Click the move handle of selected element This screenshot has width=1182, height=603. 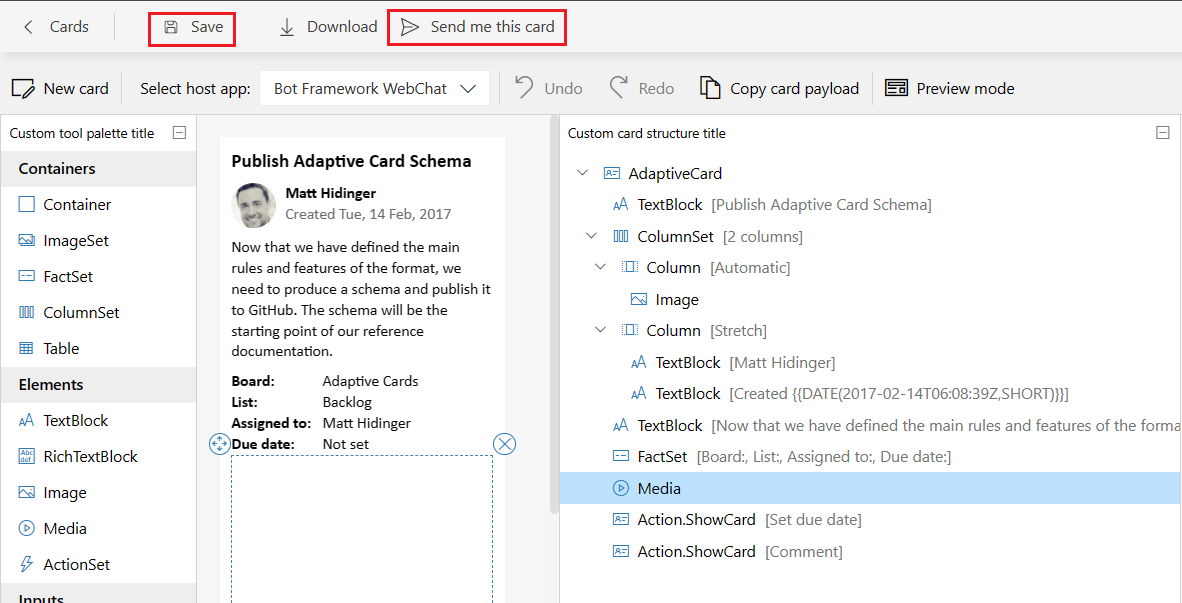[219, 445]
